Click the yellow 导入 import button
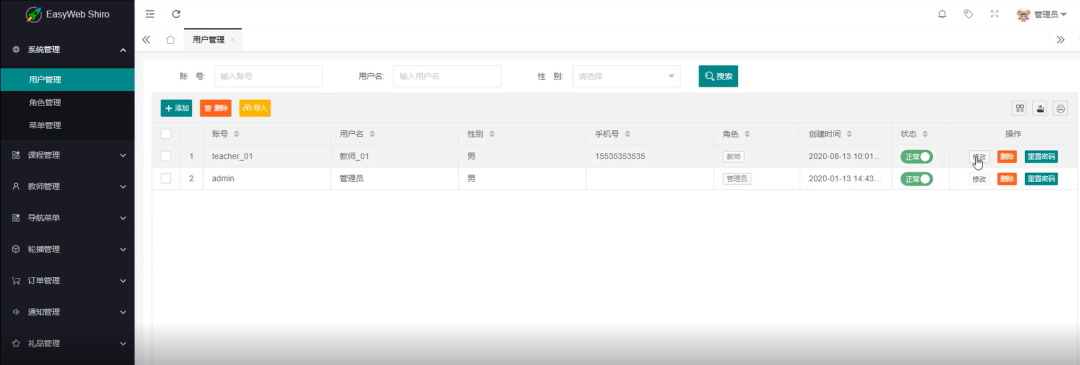 pos(255,108)
